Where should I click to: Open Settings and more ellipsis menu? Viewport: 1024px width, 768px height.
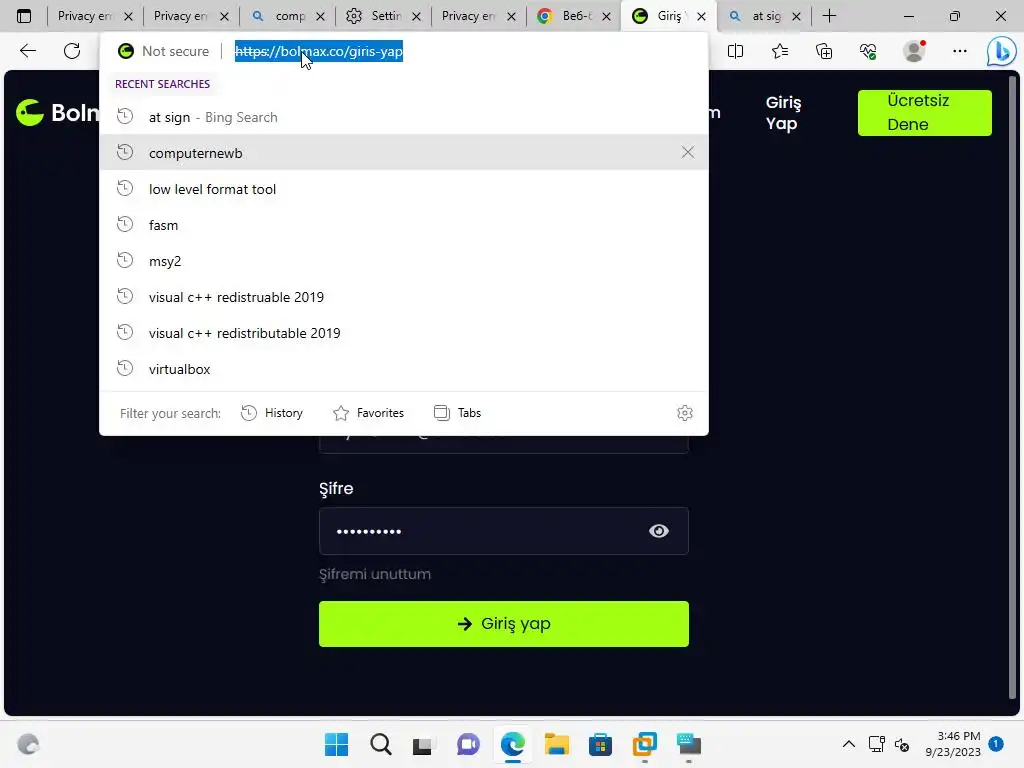pos(959,51)
